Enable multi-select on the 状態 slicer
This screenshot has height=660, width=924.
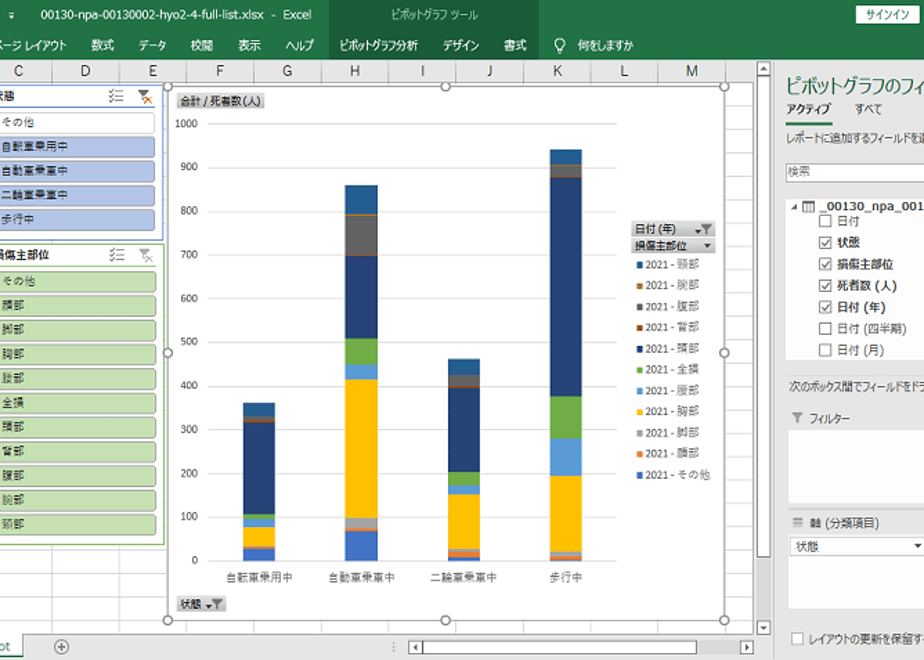(x=116, y=96)
